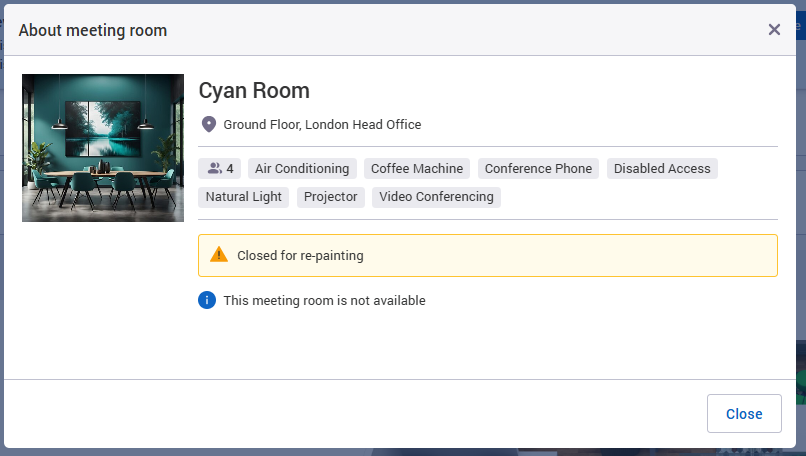This screenshot has height=456, width=806.
Task: Open the Cyan Room photo thumbnail
Action: pyautogui.click(x=103, y=148)
